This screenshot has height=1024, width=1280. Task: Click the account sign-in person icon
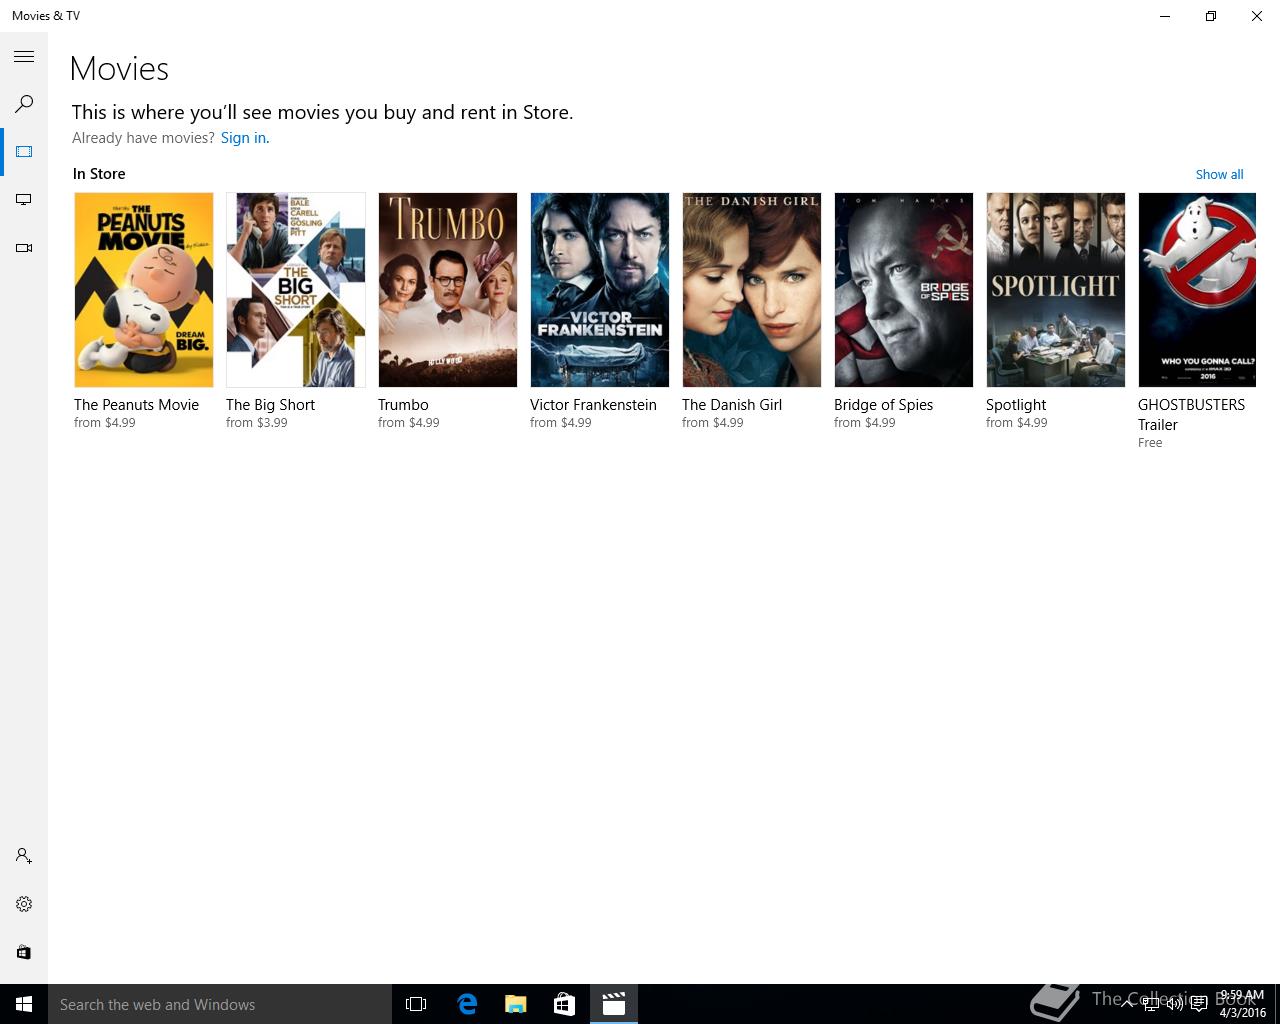pyautogui.click(x=24, y=856)
